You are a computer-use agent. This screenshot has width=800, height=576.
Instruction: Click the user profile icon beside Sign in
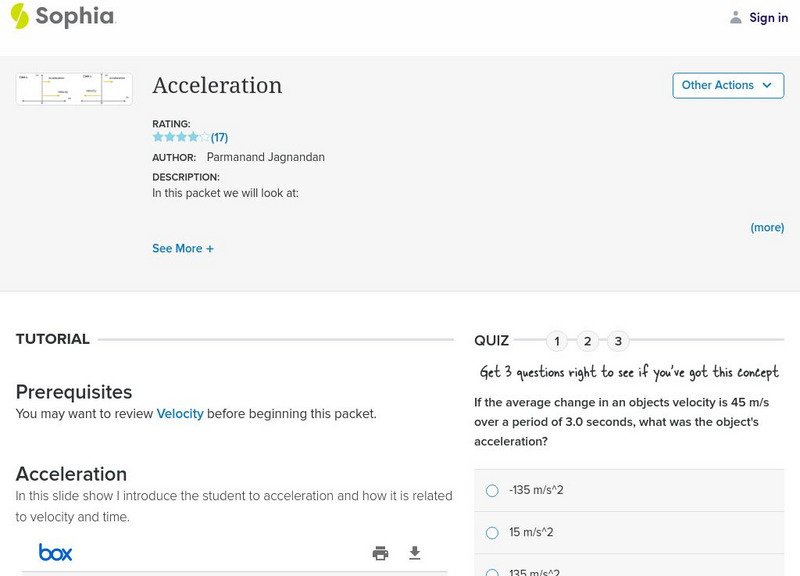[x=736, y=17]
